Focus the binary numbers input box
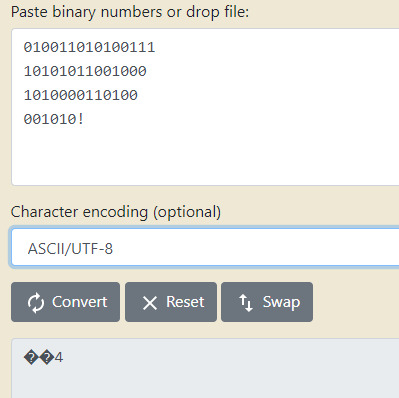Image resolution: width=399 pixels, height=398 pixels. coord(205,107)
